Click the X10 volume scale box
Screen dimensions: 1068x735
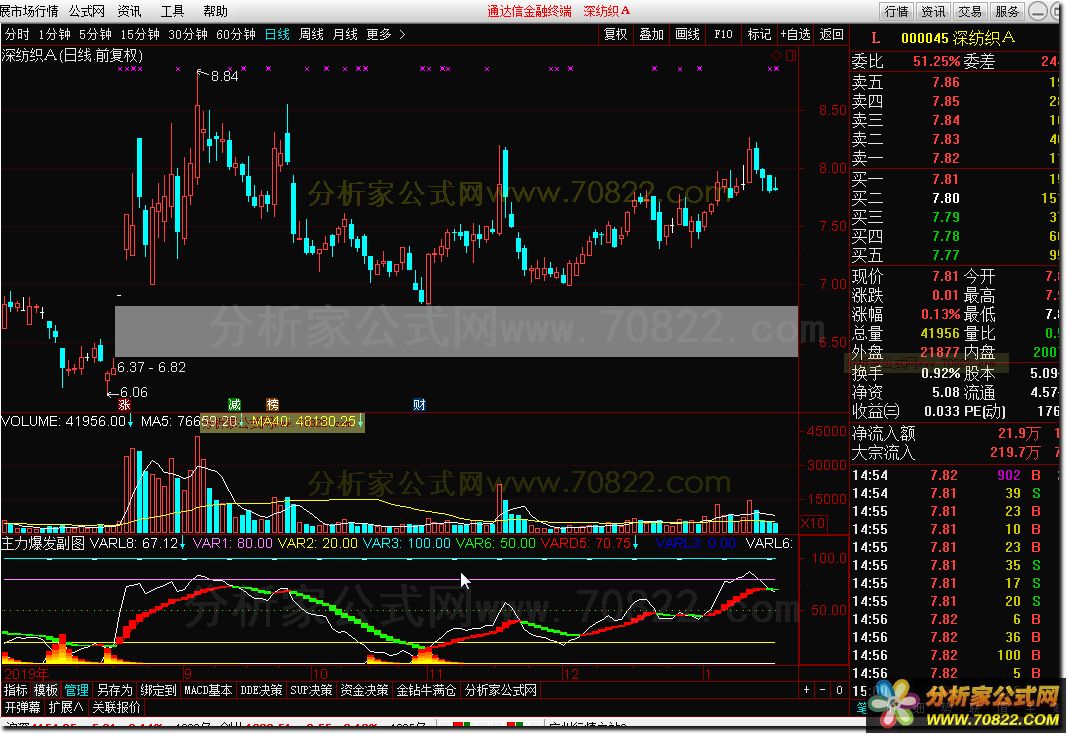pyautogui.click(x=812, y=523)
